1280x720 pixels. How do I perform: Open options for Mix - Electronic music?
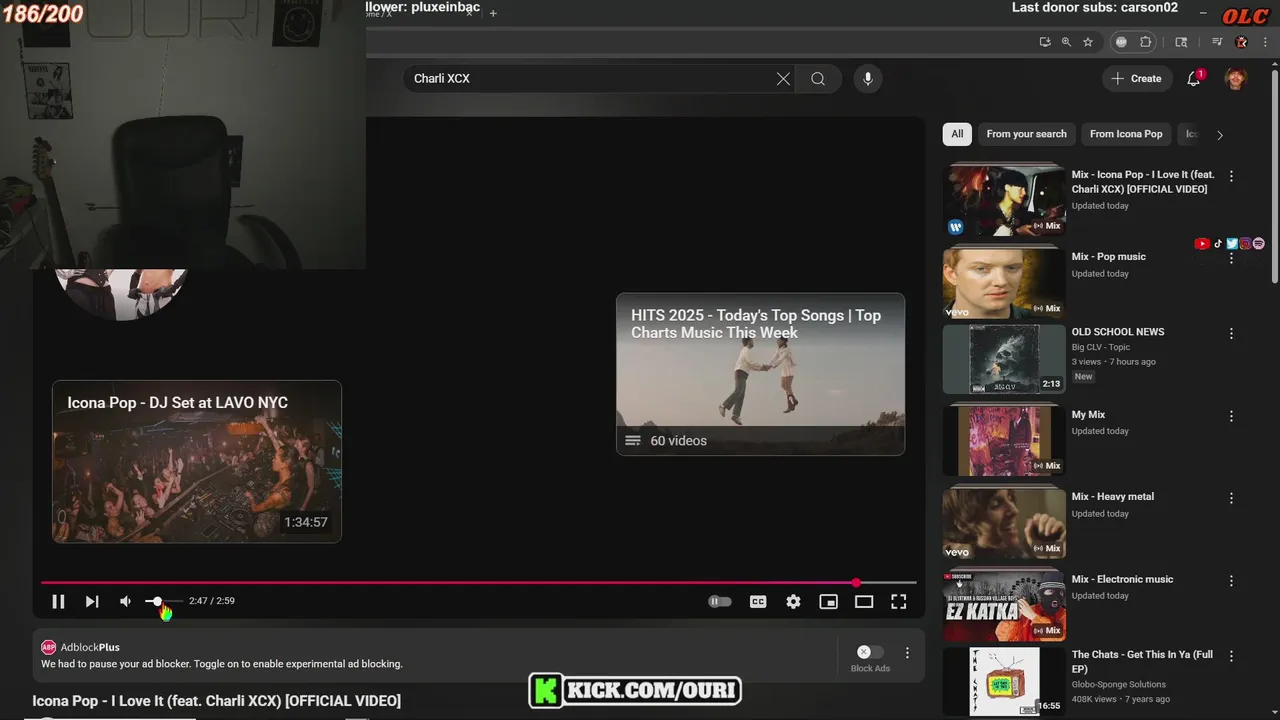[1231, 581]
